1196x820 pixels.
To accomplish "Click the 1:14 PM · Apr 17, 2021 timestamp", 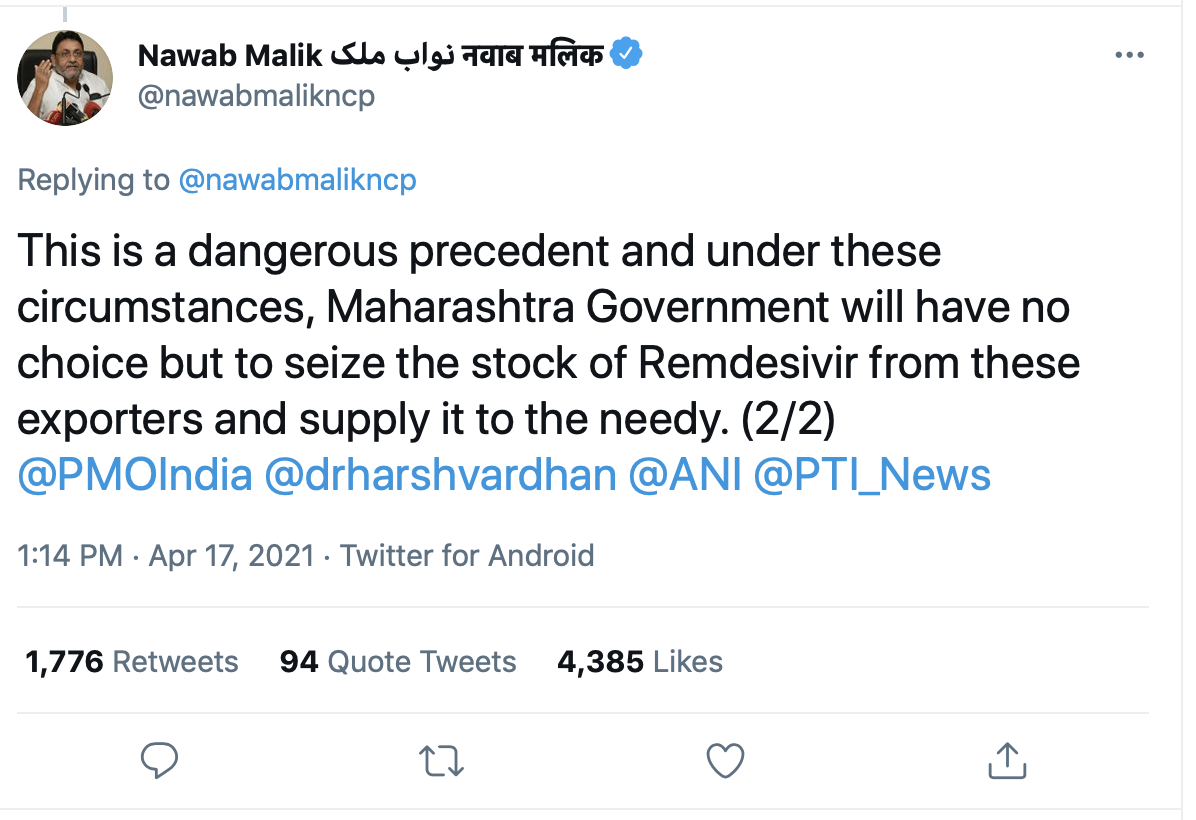I will click(x=166, y=555).
